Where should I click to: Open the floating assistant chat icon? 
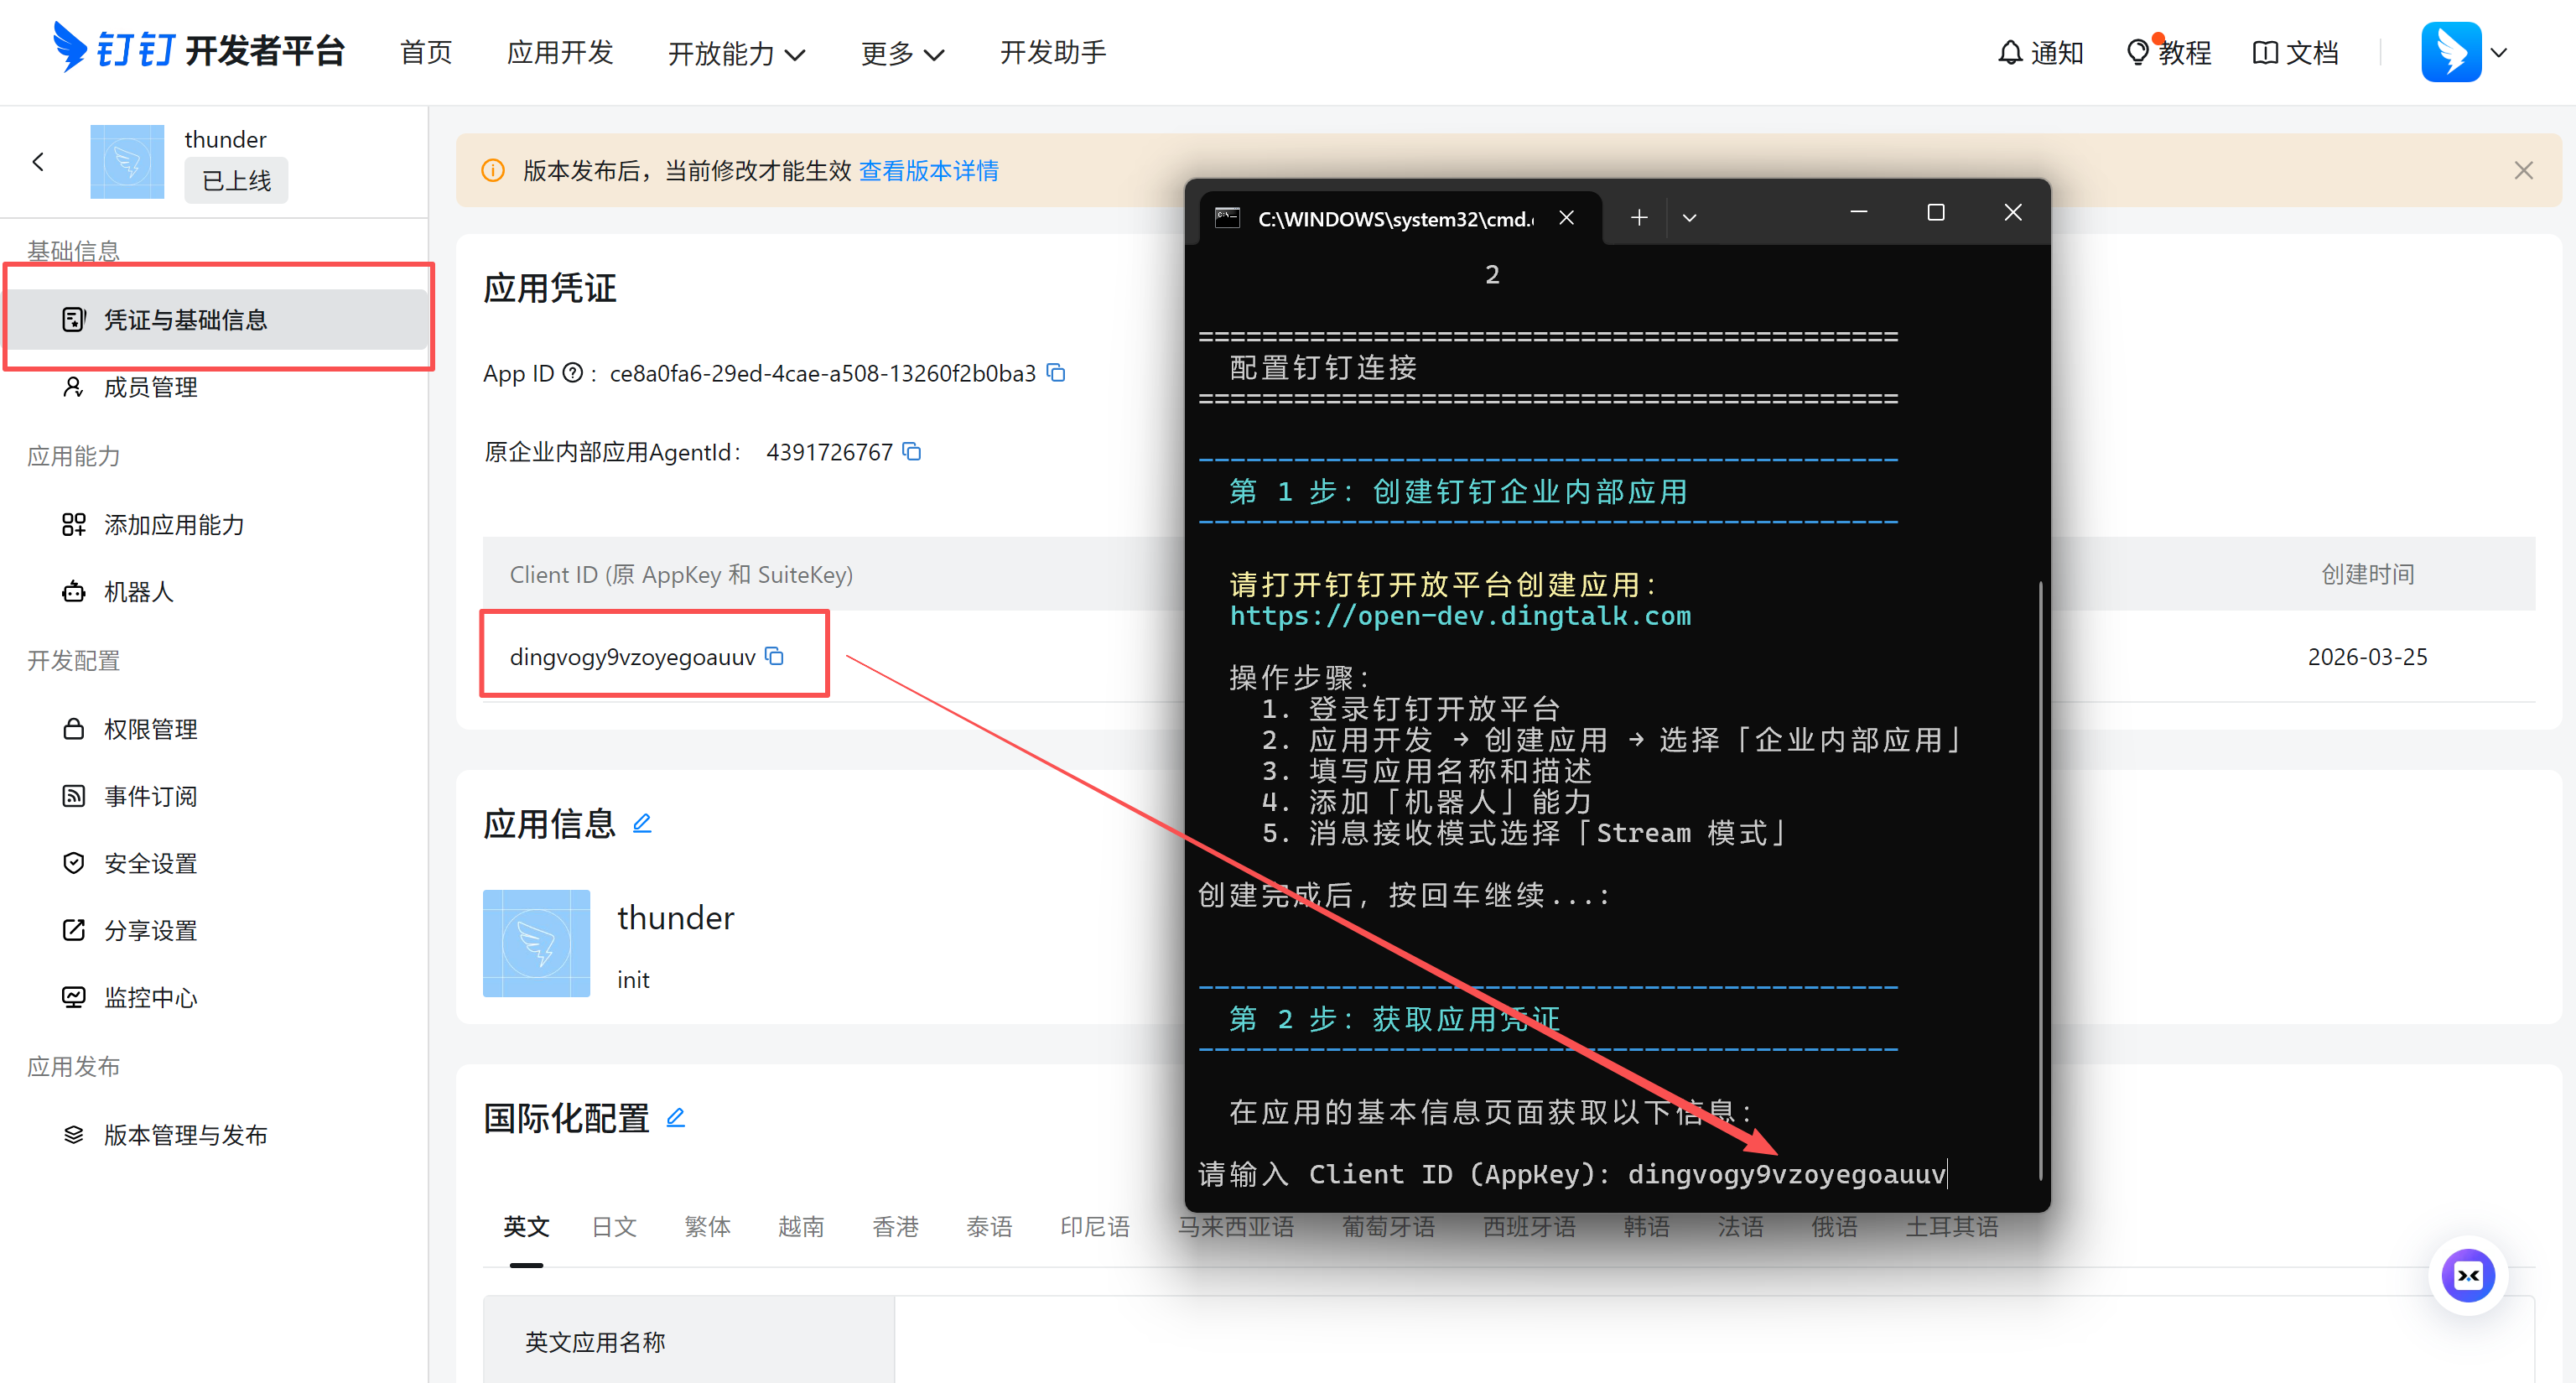(x=2467, y=1275)
